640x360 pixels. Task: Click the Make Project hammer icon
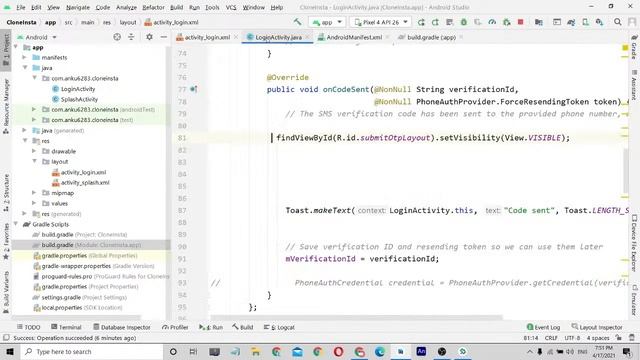coord(297,22)
